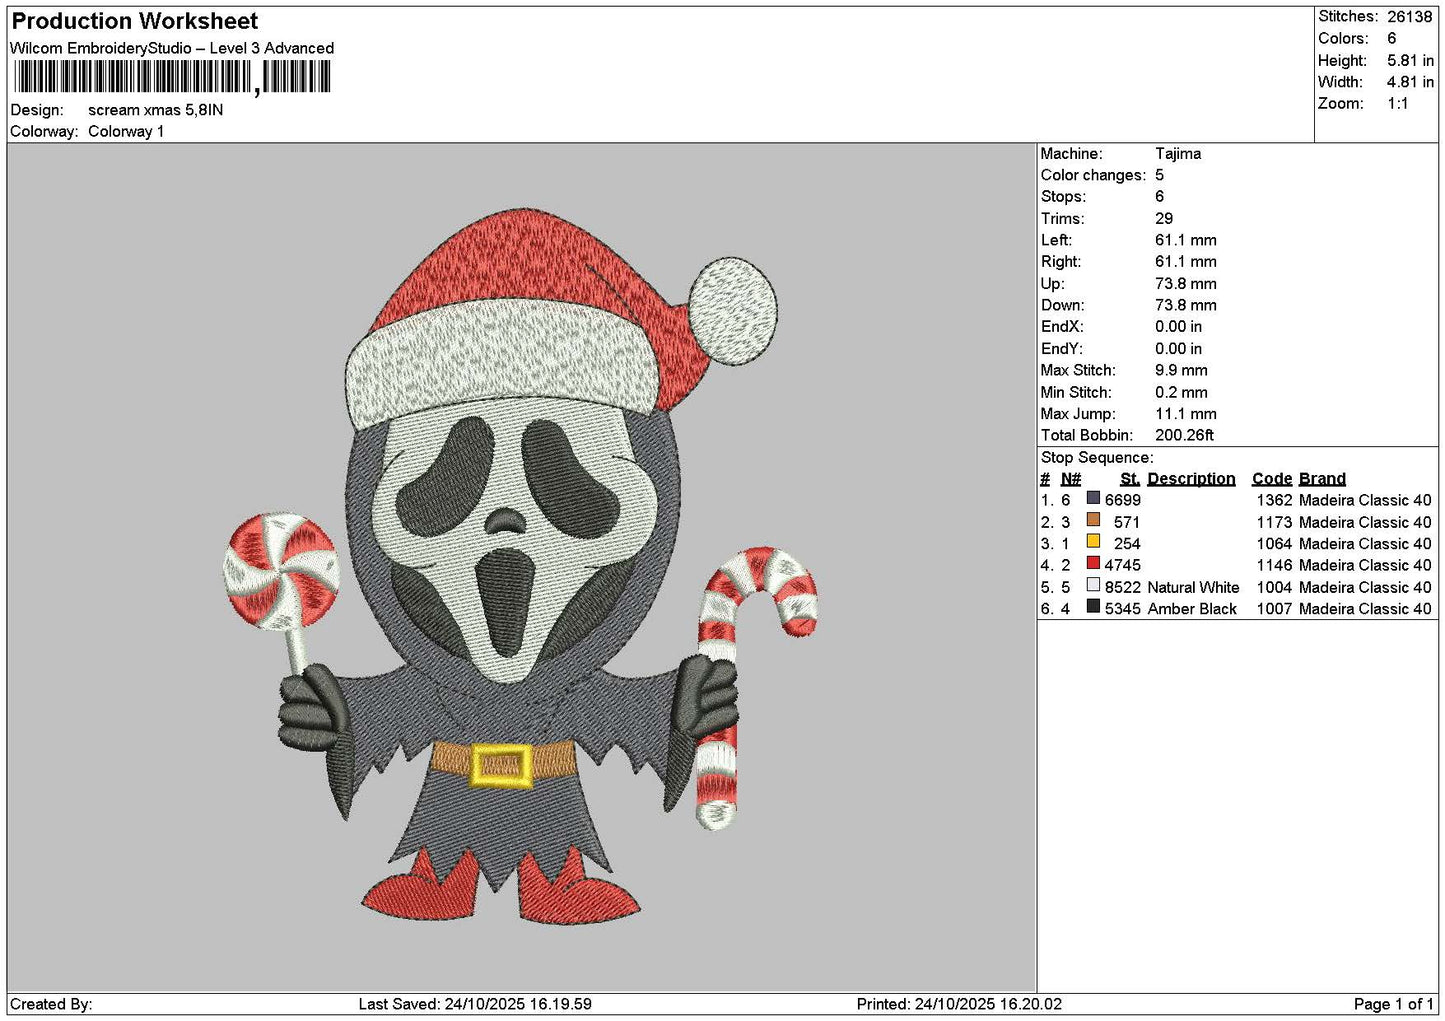Viewport: 1445px width, 1021px height.
Task: Click the 'Page 1 of 1' footer text
Action: (x=1393, y=1004)
